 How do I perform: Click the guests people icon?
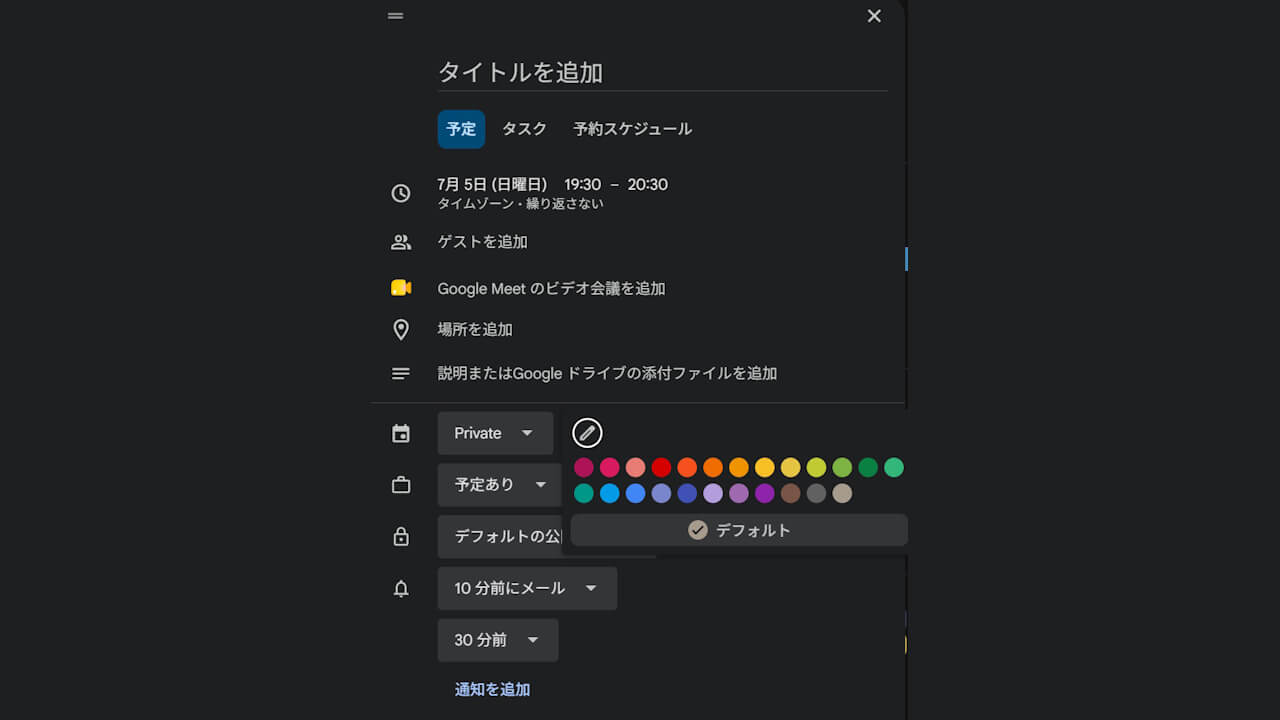coord(401,242)
